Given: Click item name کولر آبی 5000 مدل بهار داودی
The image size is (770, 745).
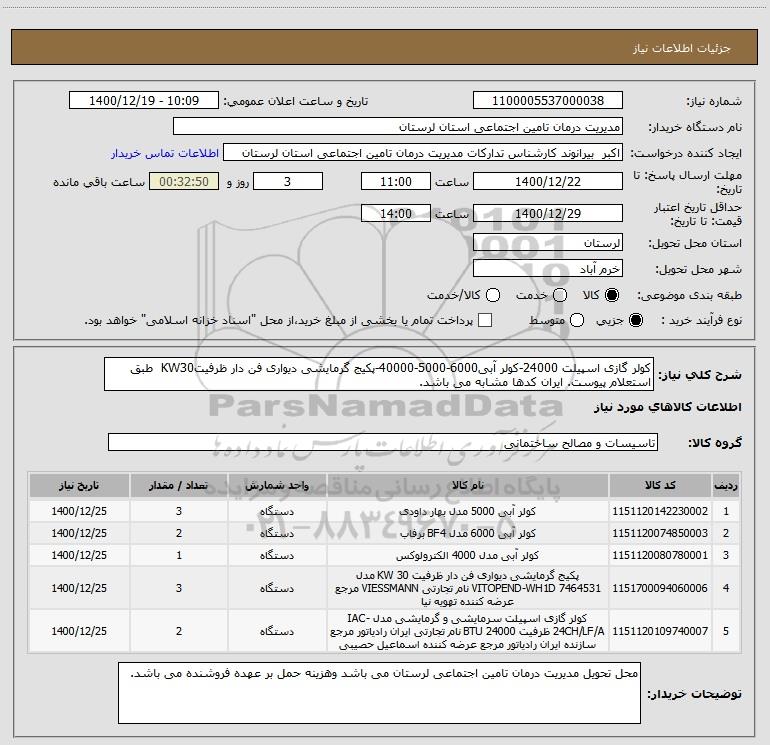Looking at the screenshot, I should click(468, 511).
